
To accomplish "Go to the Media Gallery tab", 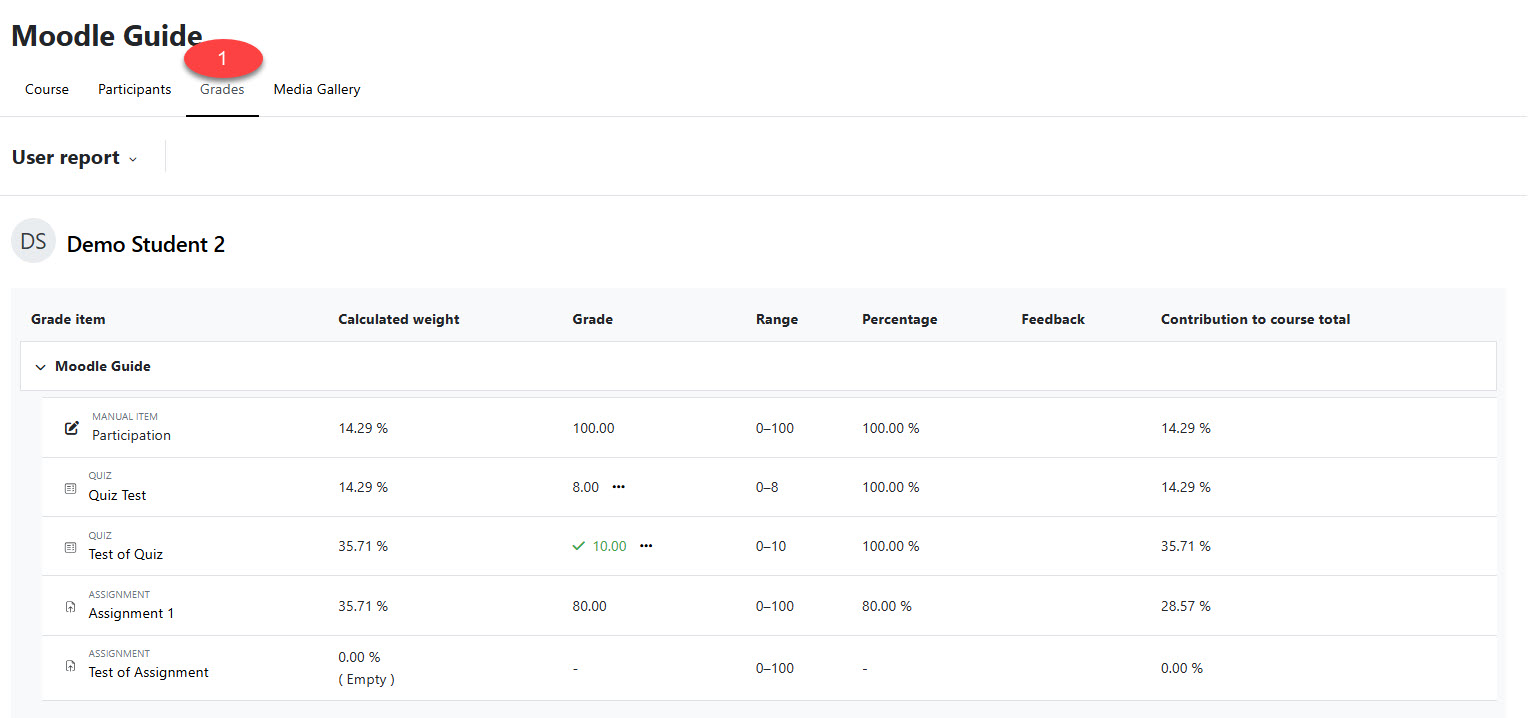I will click(316, 89).
